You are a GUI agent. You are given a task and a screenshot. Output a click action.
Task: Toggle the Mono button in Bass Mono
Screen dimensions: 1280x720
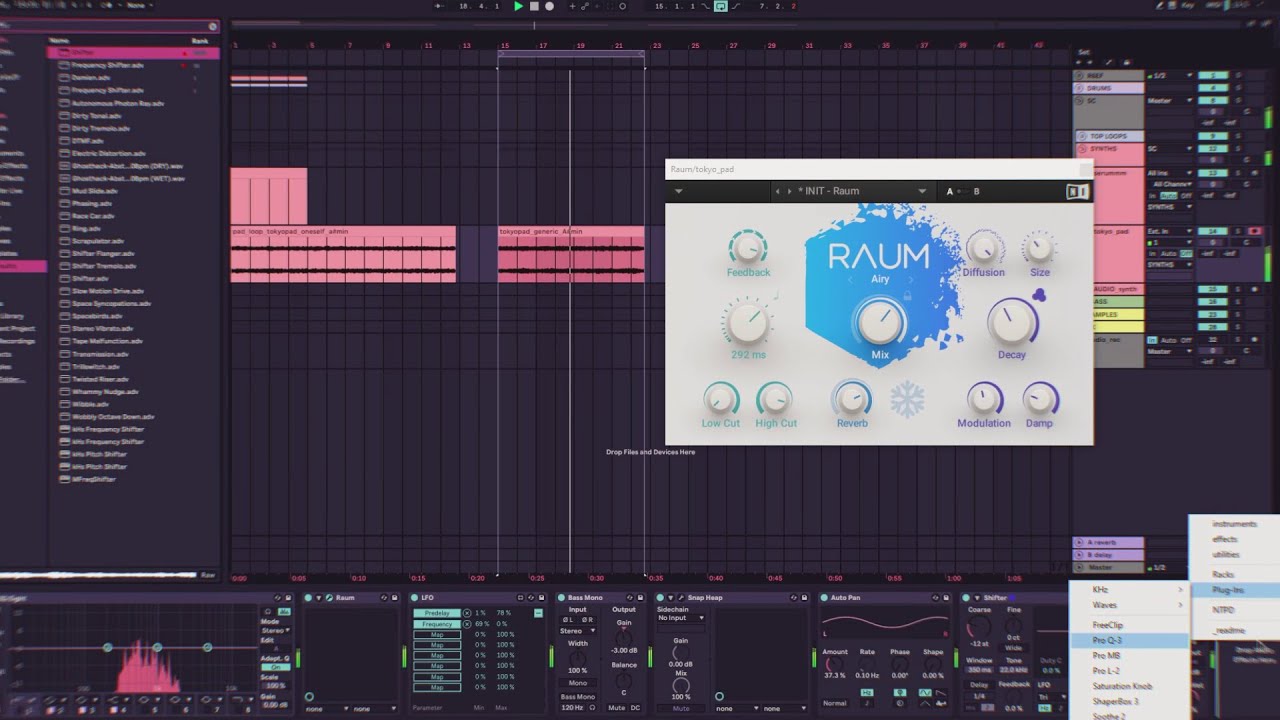coord(578,683)
